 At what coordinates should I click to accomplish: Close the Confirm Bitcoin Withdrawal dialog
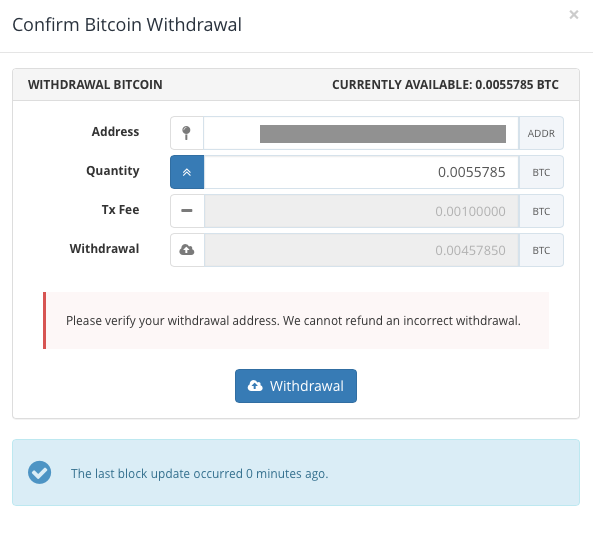click(x=574, y=15)
